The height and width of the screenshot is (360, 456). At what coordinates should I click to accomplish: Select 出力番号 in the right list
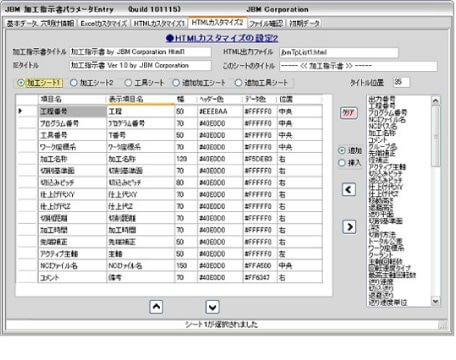click(x=382, y=99)
